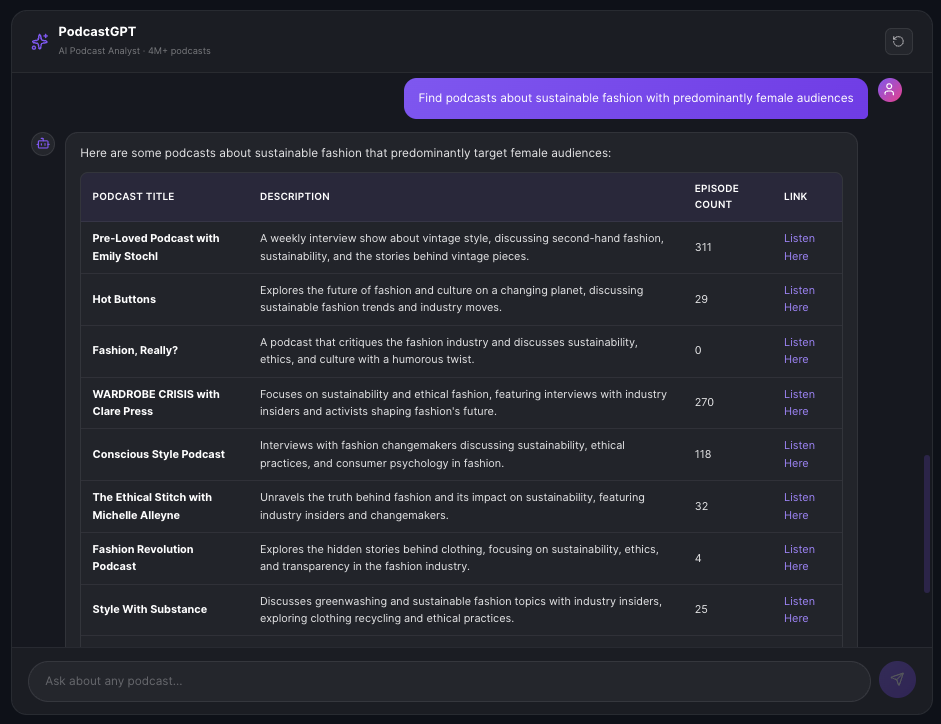Image resolution: width=941 pixels, height=724 pixels.
Task: Click the Podcast Title column header
Action: pyautogui.click(x=133, y=197)
